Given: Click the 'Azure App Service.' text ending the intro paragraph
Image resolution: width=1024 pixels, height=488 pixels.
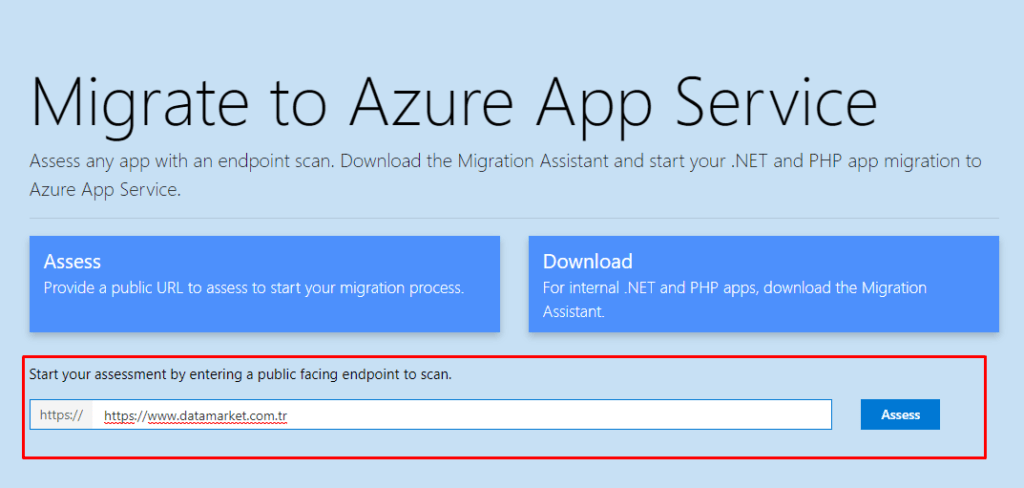Looking at the screenshot, I should pyautogui.click(x=104, y=189).
